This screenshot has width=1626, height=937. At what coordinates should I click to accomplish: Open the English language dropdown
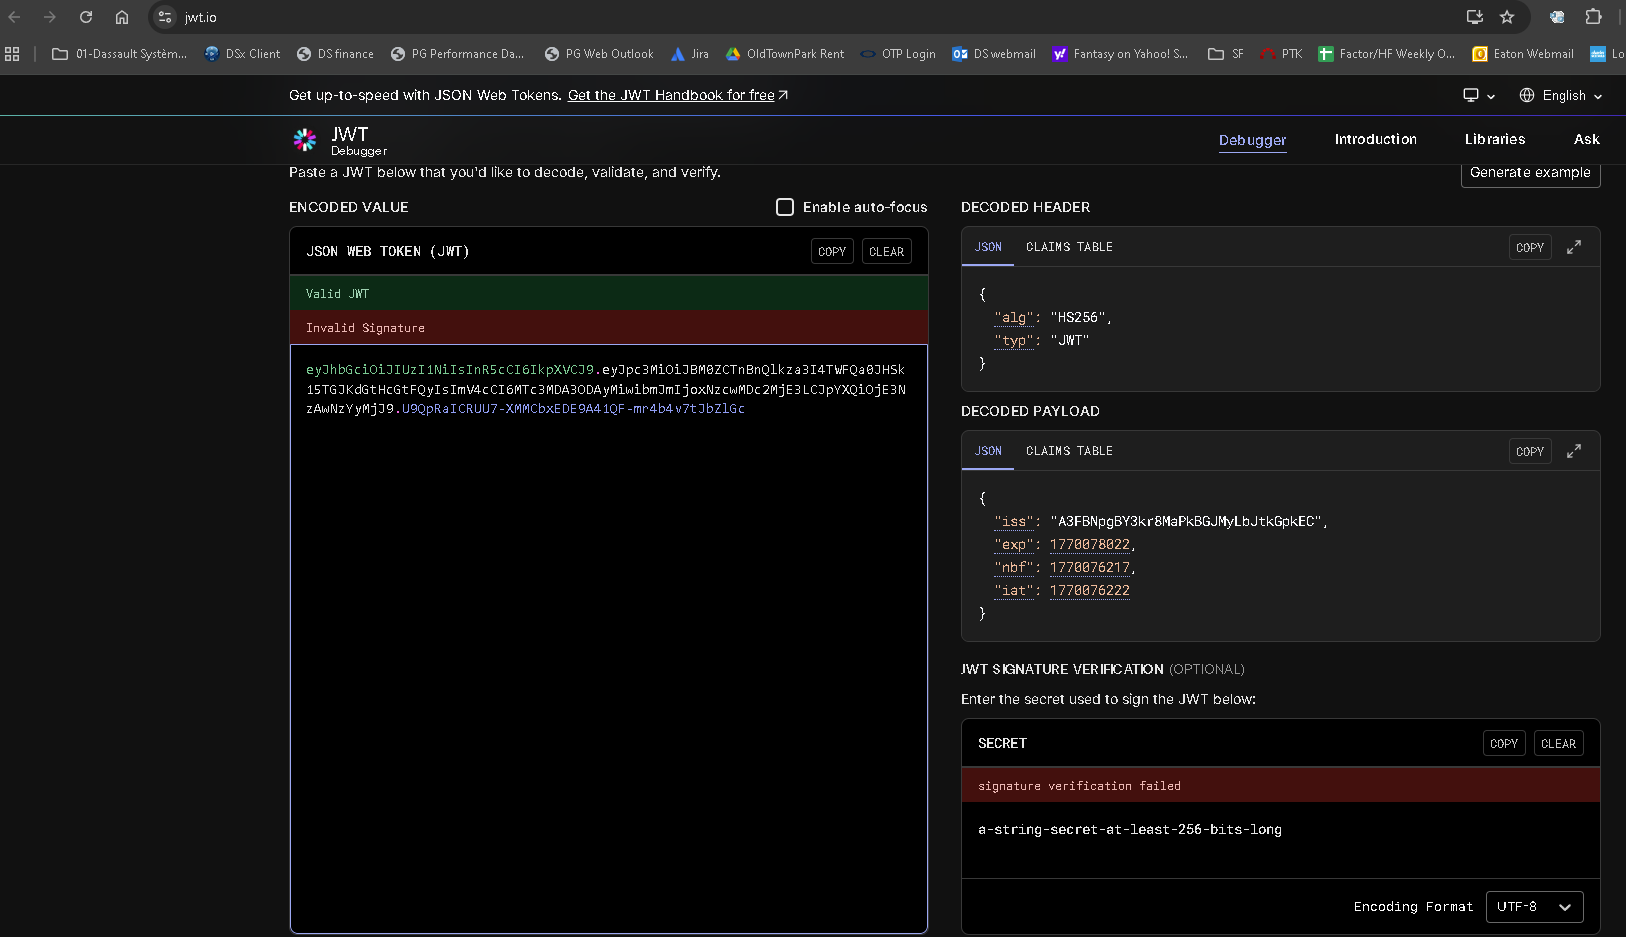pyautogui.click(x=1561, y=96)
